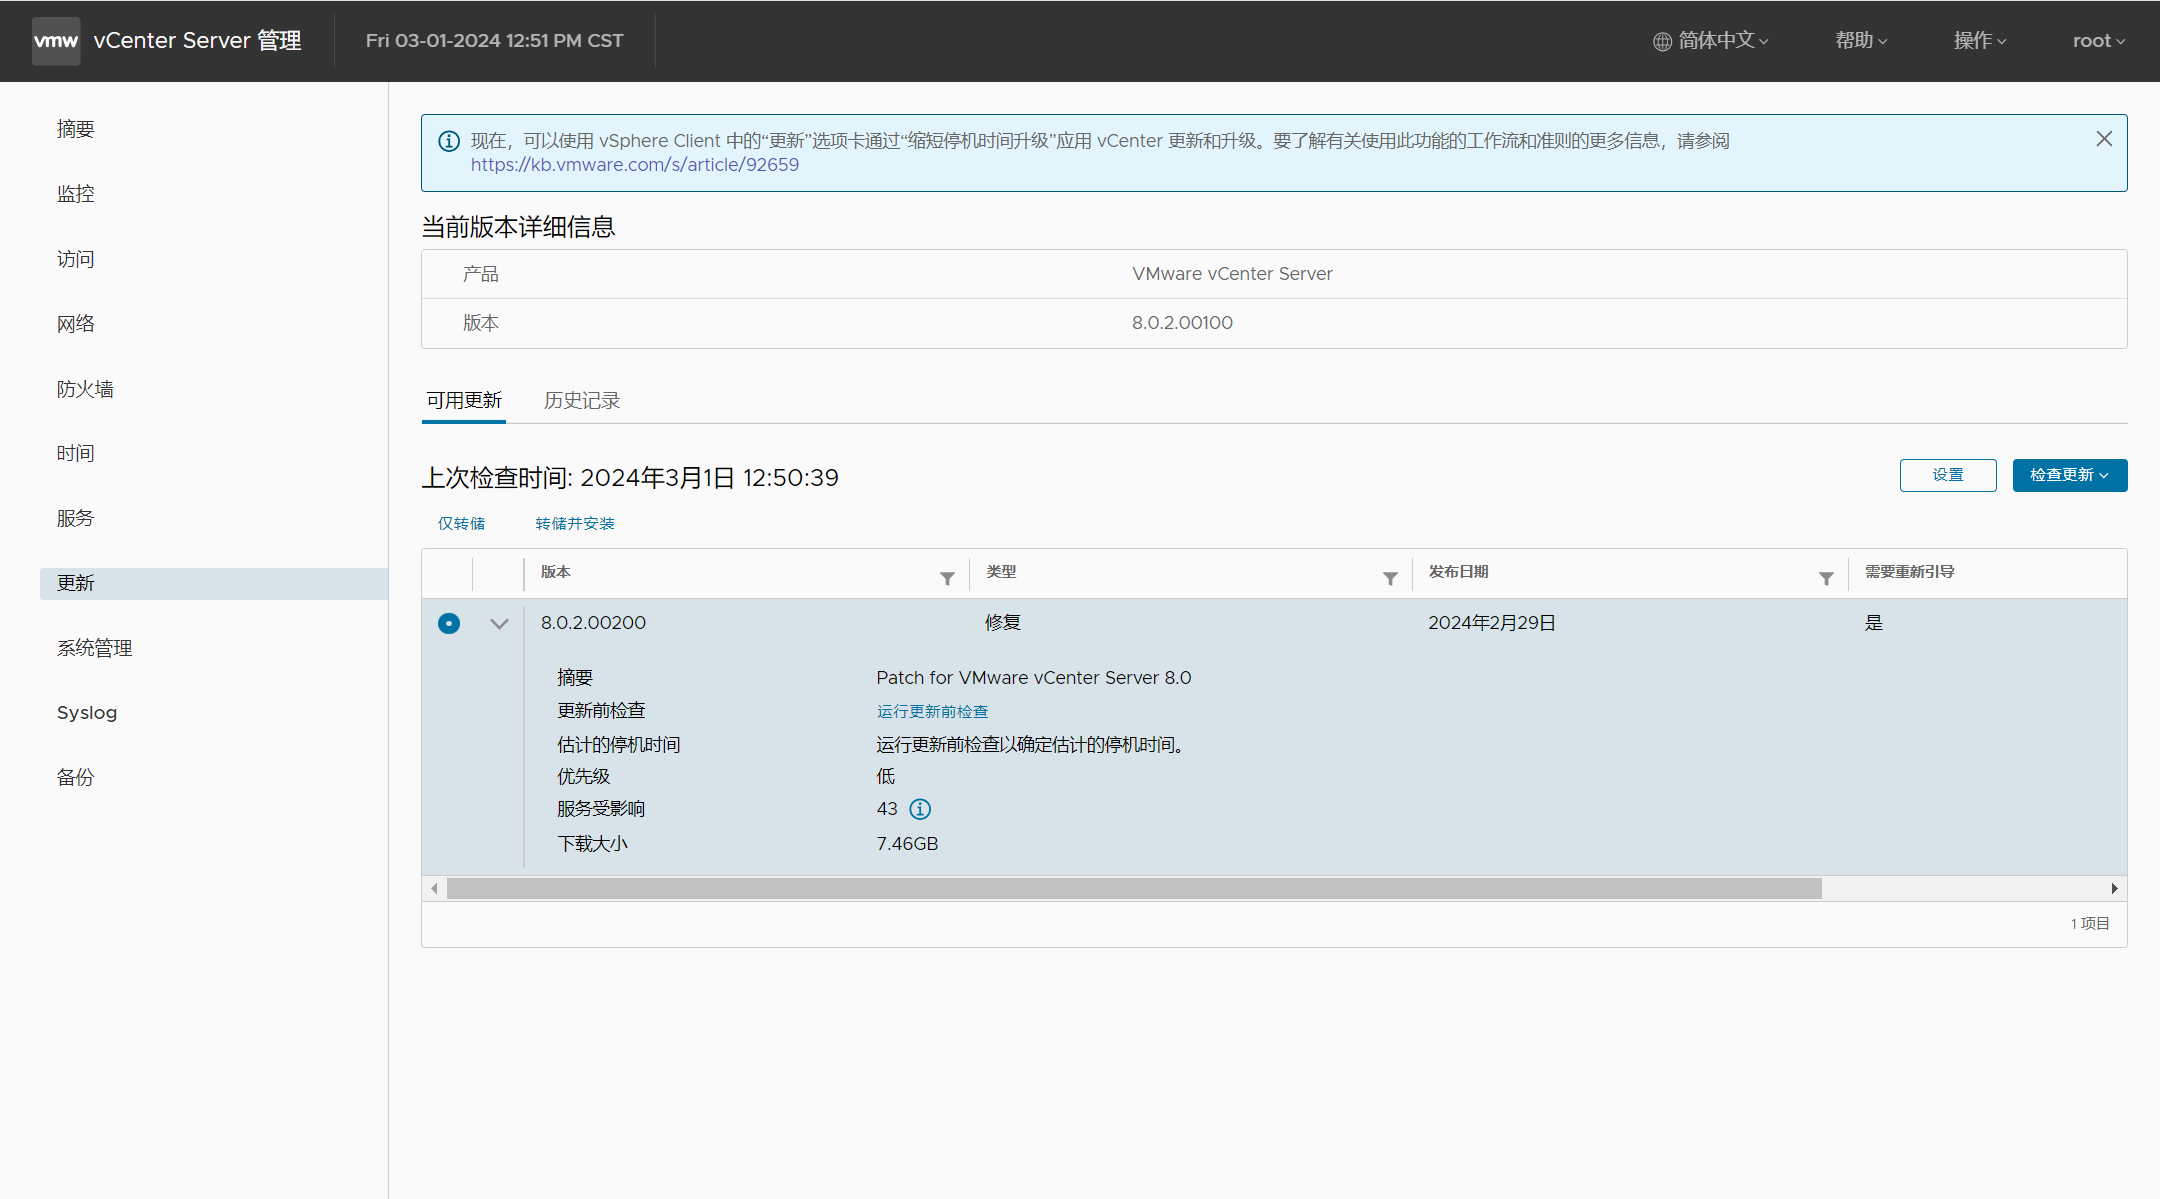Click the horizontal scrollbar thumb
This screenshot has width=2160, height=1199.
pos(1134,889)
